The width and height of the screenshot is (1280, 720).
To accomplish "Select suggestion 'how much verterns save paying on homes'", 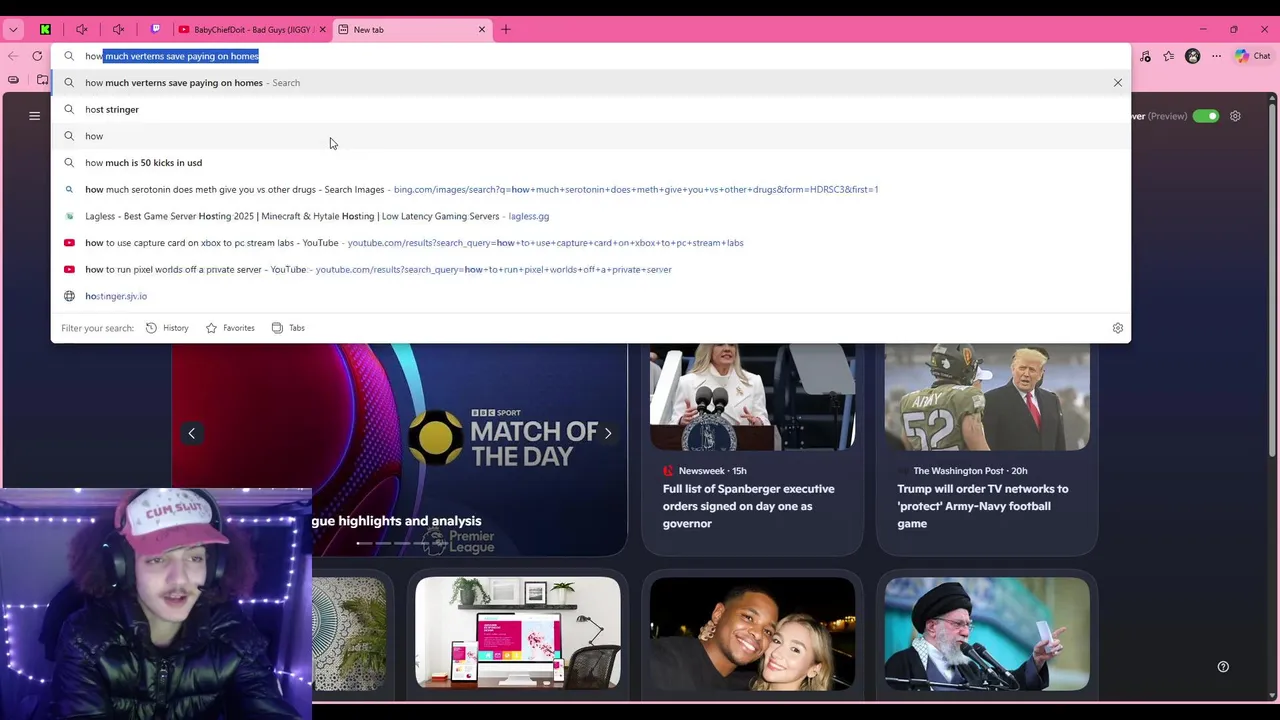I will tap(590, 83).
